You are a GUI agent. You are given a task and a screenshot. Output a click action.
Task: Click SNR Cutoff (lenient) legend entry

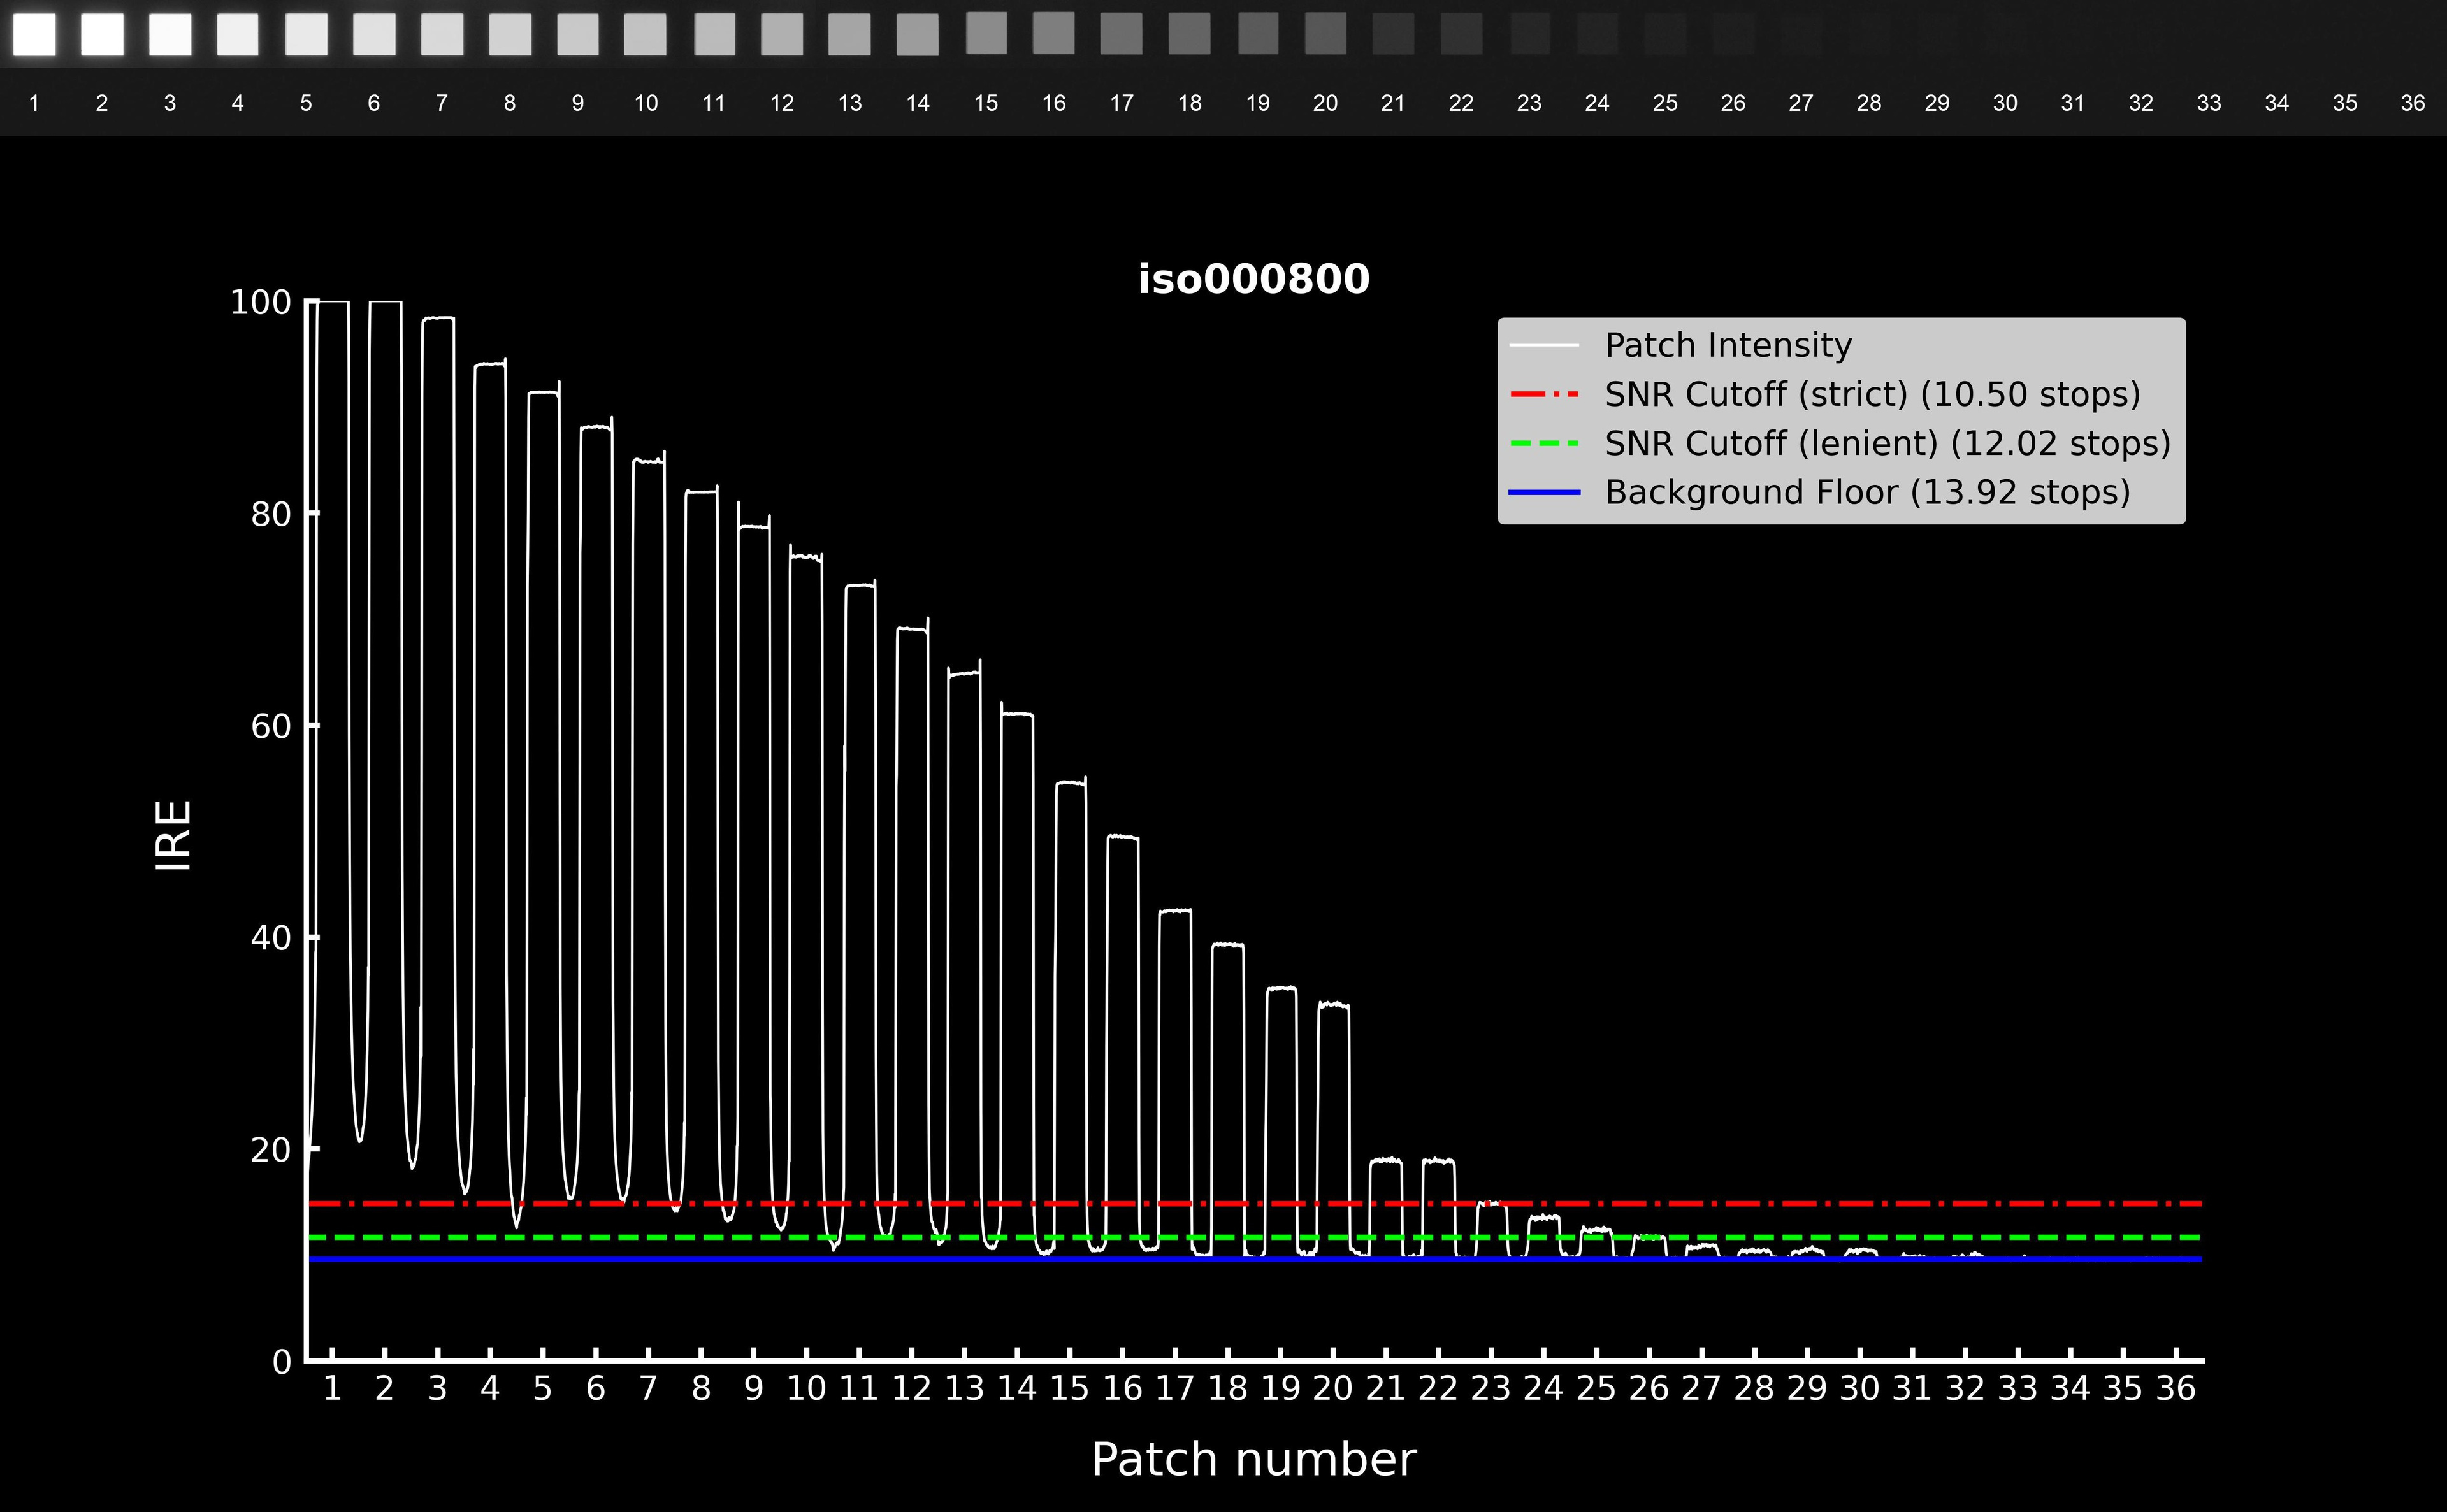[x=1887, y=443]
